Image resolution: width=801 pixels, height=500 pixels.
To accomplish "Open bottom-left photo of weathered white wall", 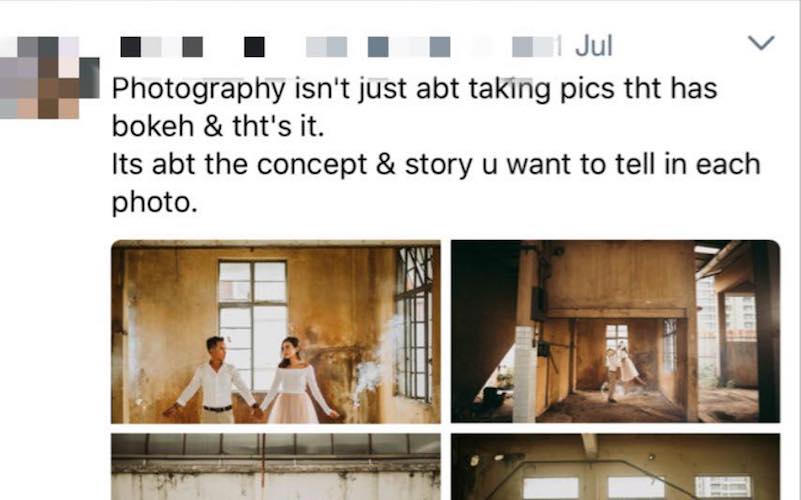I will (x=276, y=466).
